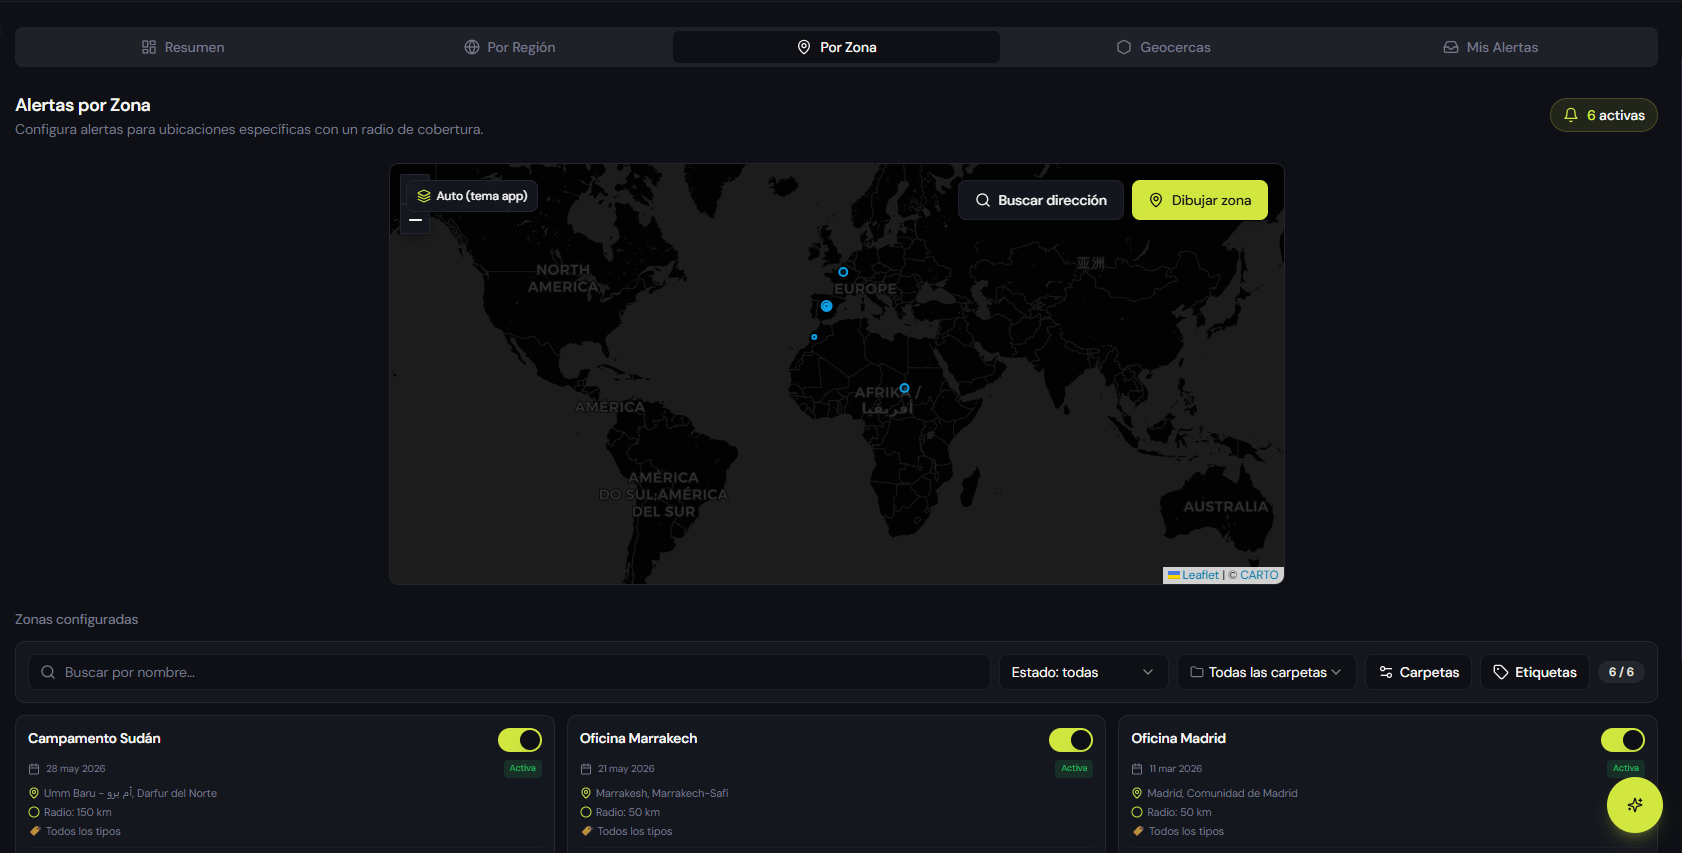Disable the Oficina Marrakech zone switch
This screenshot has width=1682, height=853.
pyautogui.click(x=1071, y=740)
